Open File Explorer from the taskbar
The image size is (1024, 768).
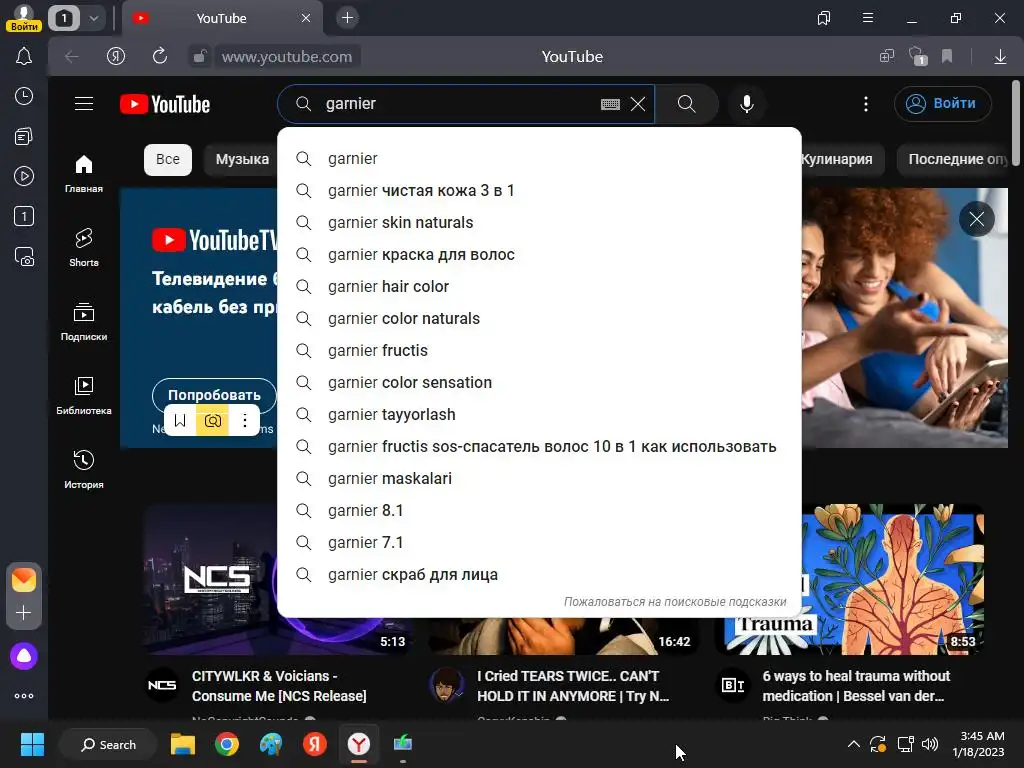tap(183, 744)
